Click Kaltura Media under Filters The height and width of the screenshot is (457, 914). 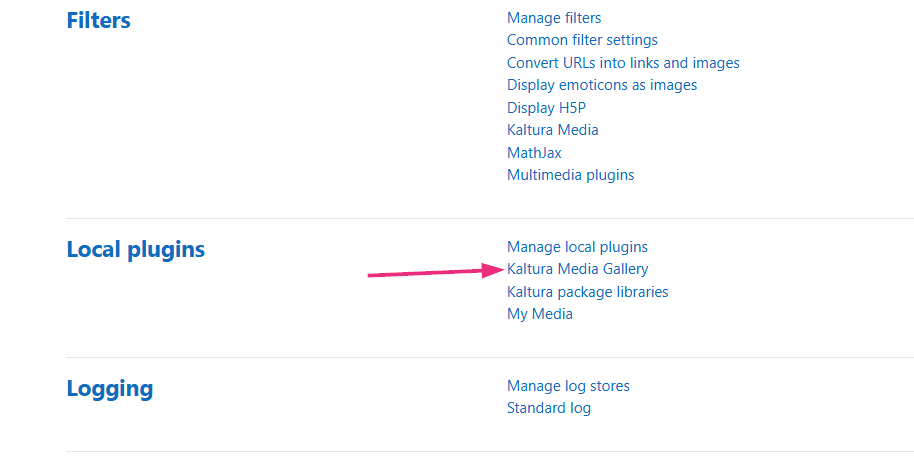(553, 129)
